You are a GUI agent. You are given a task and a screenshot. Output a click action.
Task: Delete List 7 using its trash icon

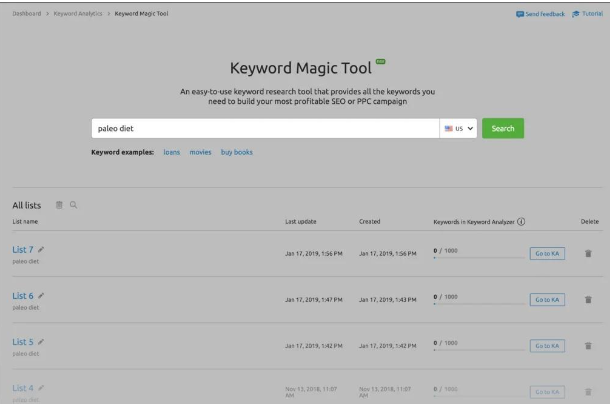point(588,254)
